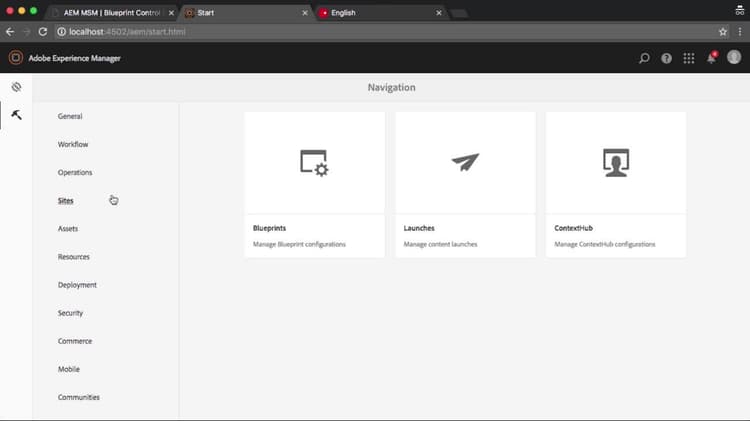750x421 pixels.
Task: Open the user profile avatar
Action: (x=734, y=57)
